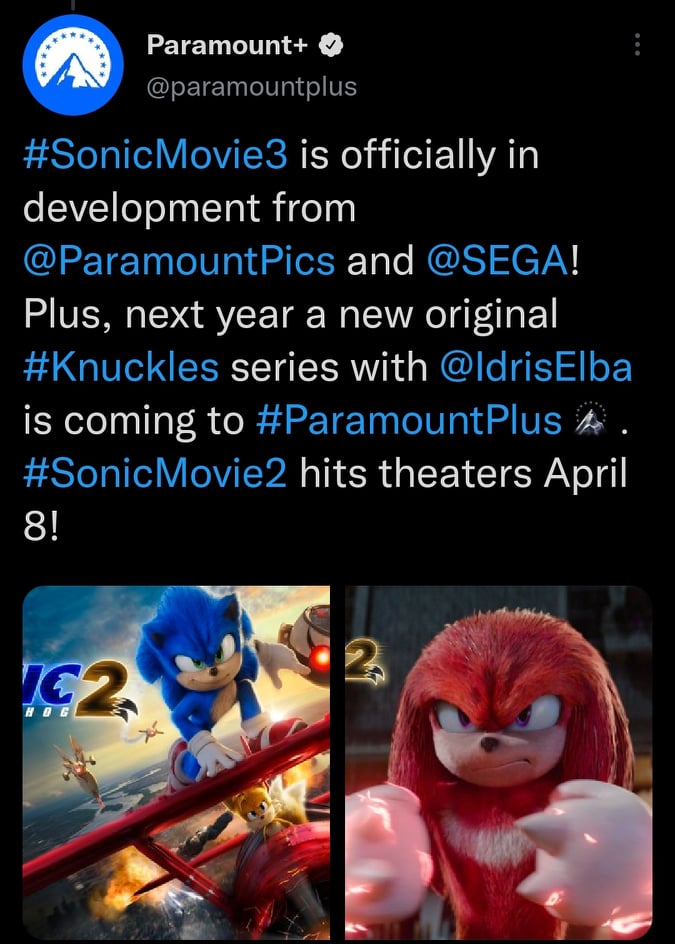This screenshot has height=944, width=675.
Task: Click the Paramount+ display name
Action: tap(226, 45)
